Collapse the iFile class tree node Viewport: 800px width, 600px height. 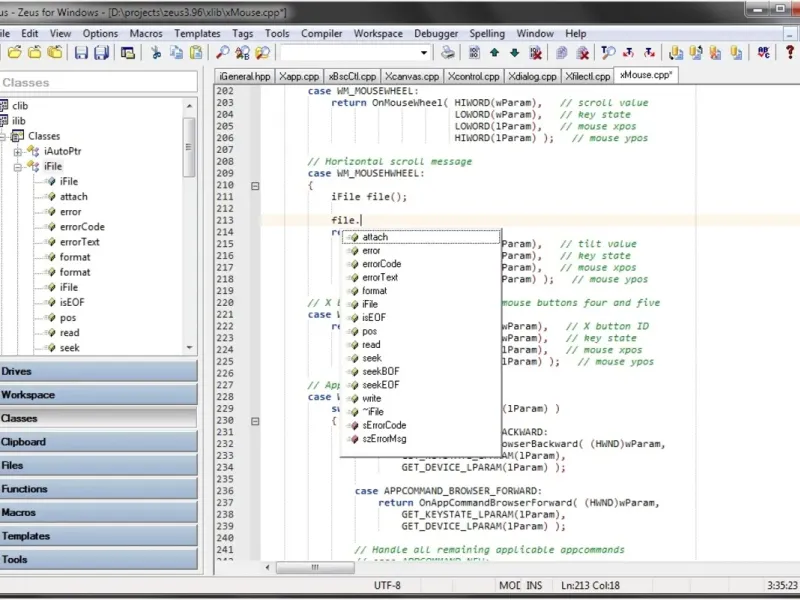[18, 167]
